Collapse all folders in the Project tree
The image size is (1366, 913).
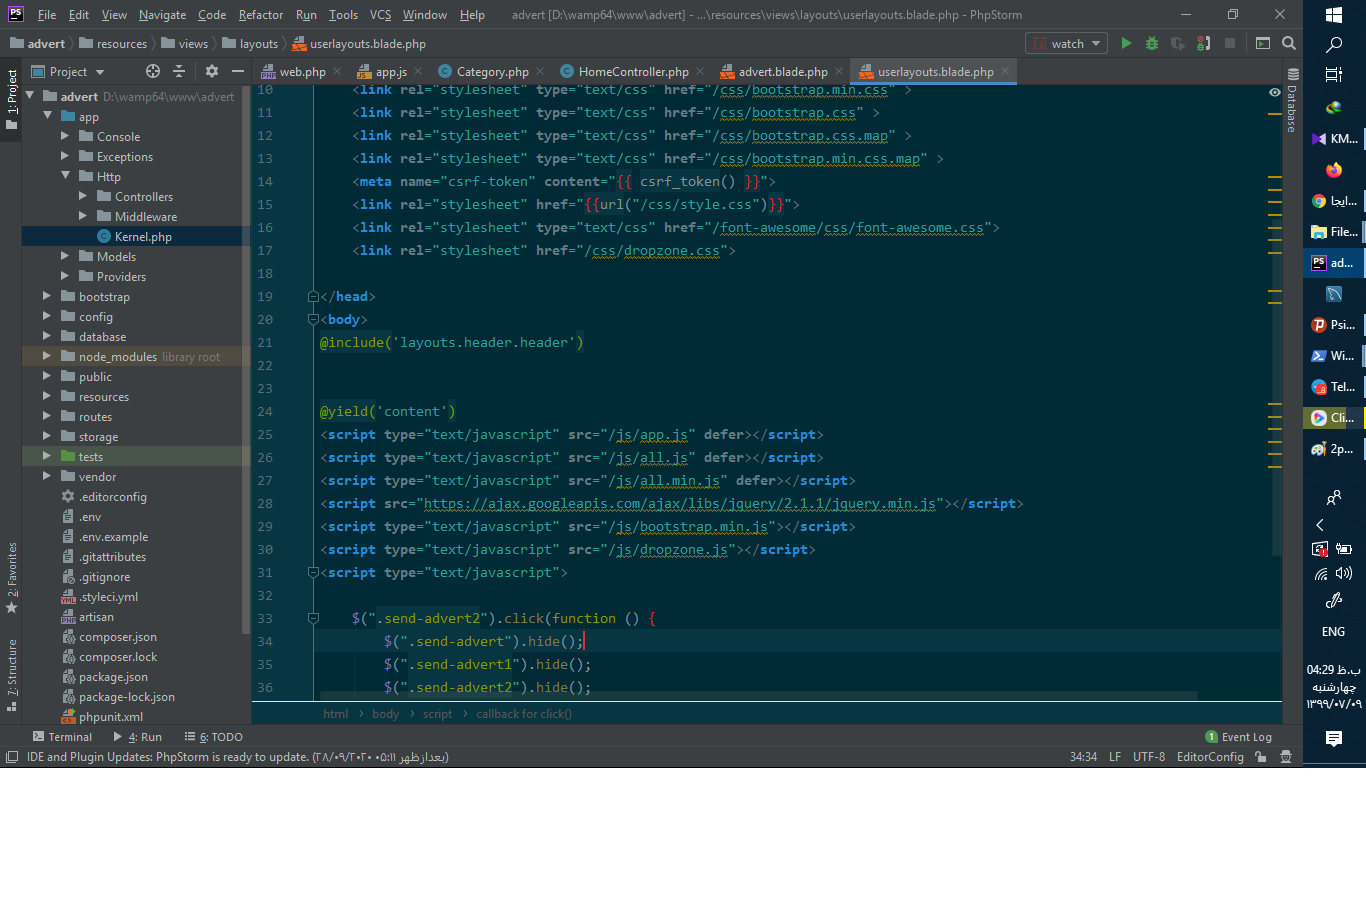(179, 71)
